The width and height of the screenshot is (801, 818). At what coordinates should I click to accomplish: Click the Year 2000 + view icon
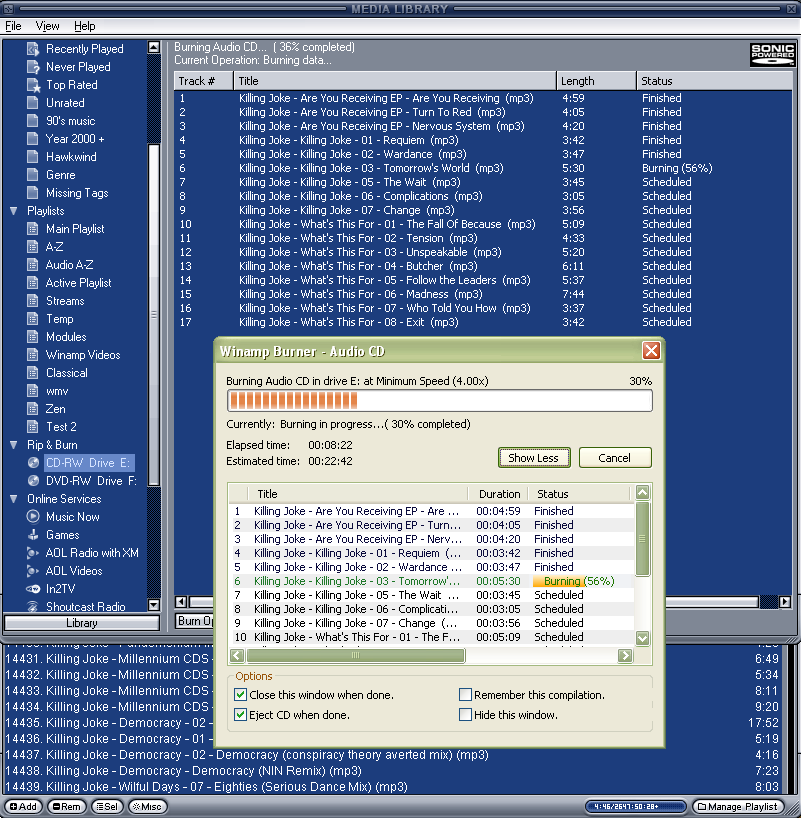coord(33,139)
